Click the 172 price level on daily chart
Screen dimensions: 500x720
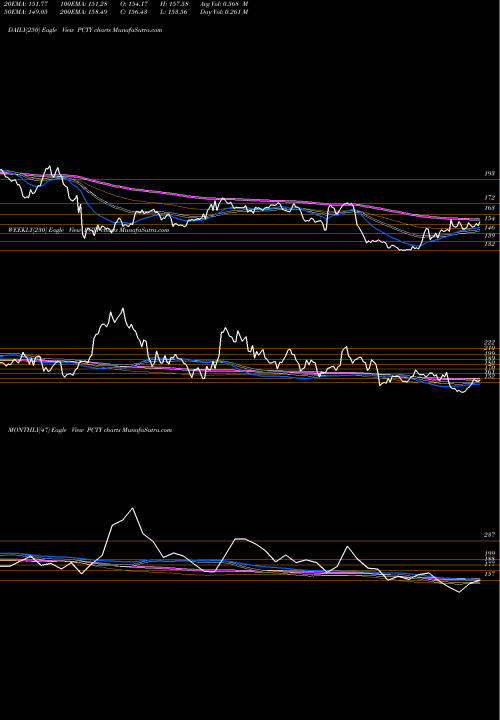point(490,198)
